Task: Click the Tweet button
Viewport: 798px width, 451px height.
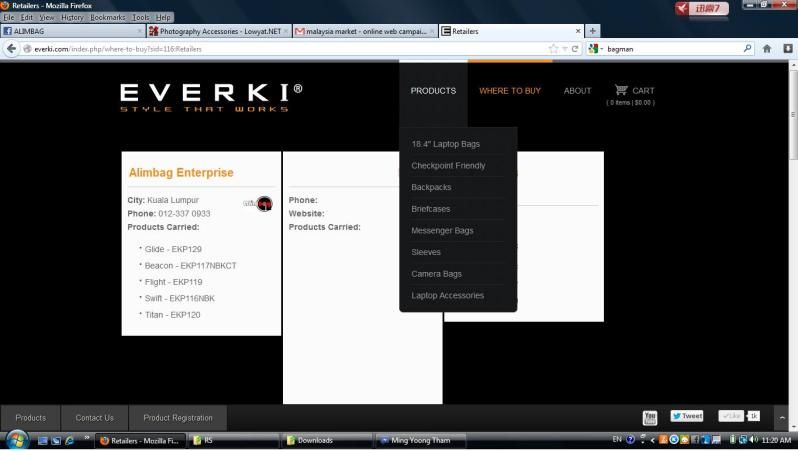Action: 687,416
